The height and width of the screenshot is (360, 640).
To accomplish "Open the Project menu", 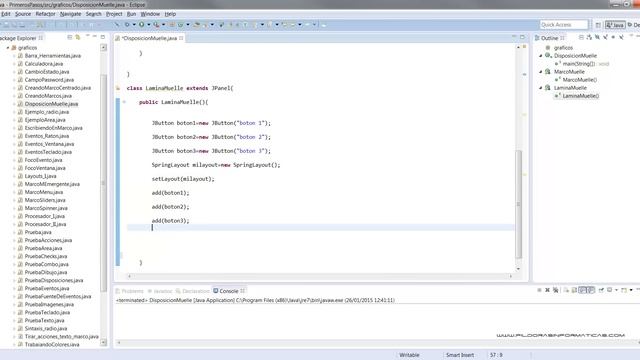I will tap(114, 14).
